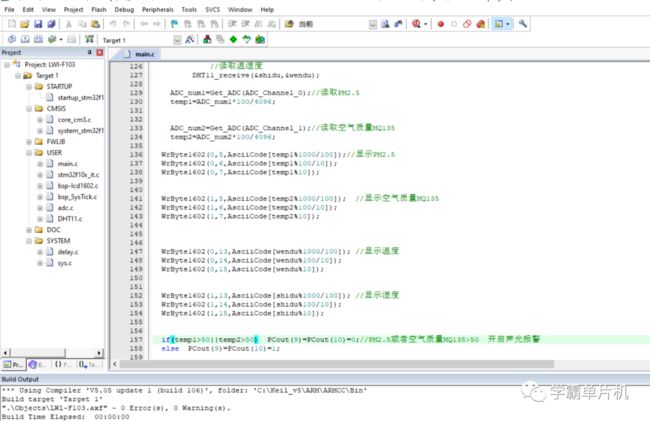Viewport: 650px width, 421px height.
Task: Click Kill All Breakpoints icon
Action: (480, 24)
